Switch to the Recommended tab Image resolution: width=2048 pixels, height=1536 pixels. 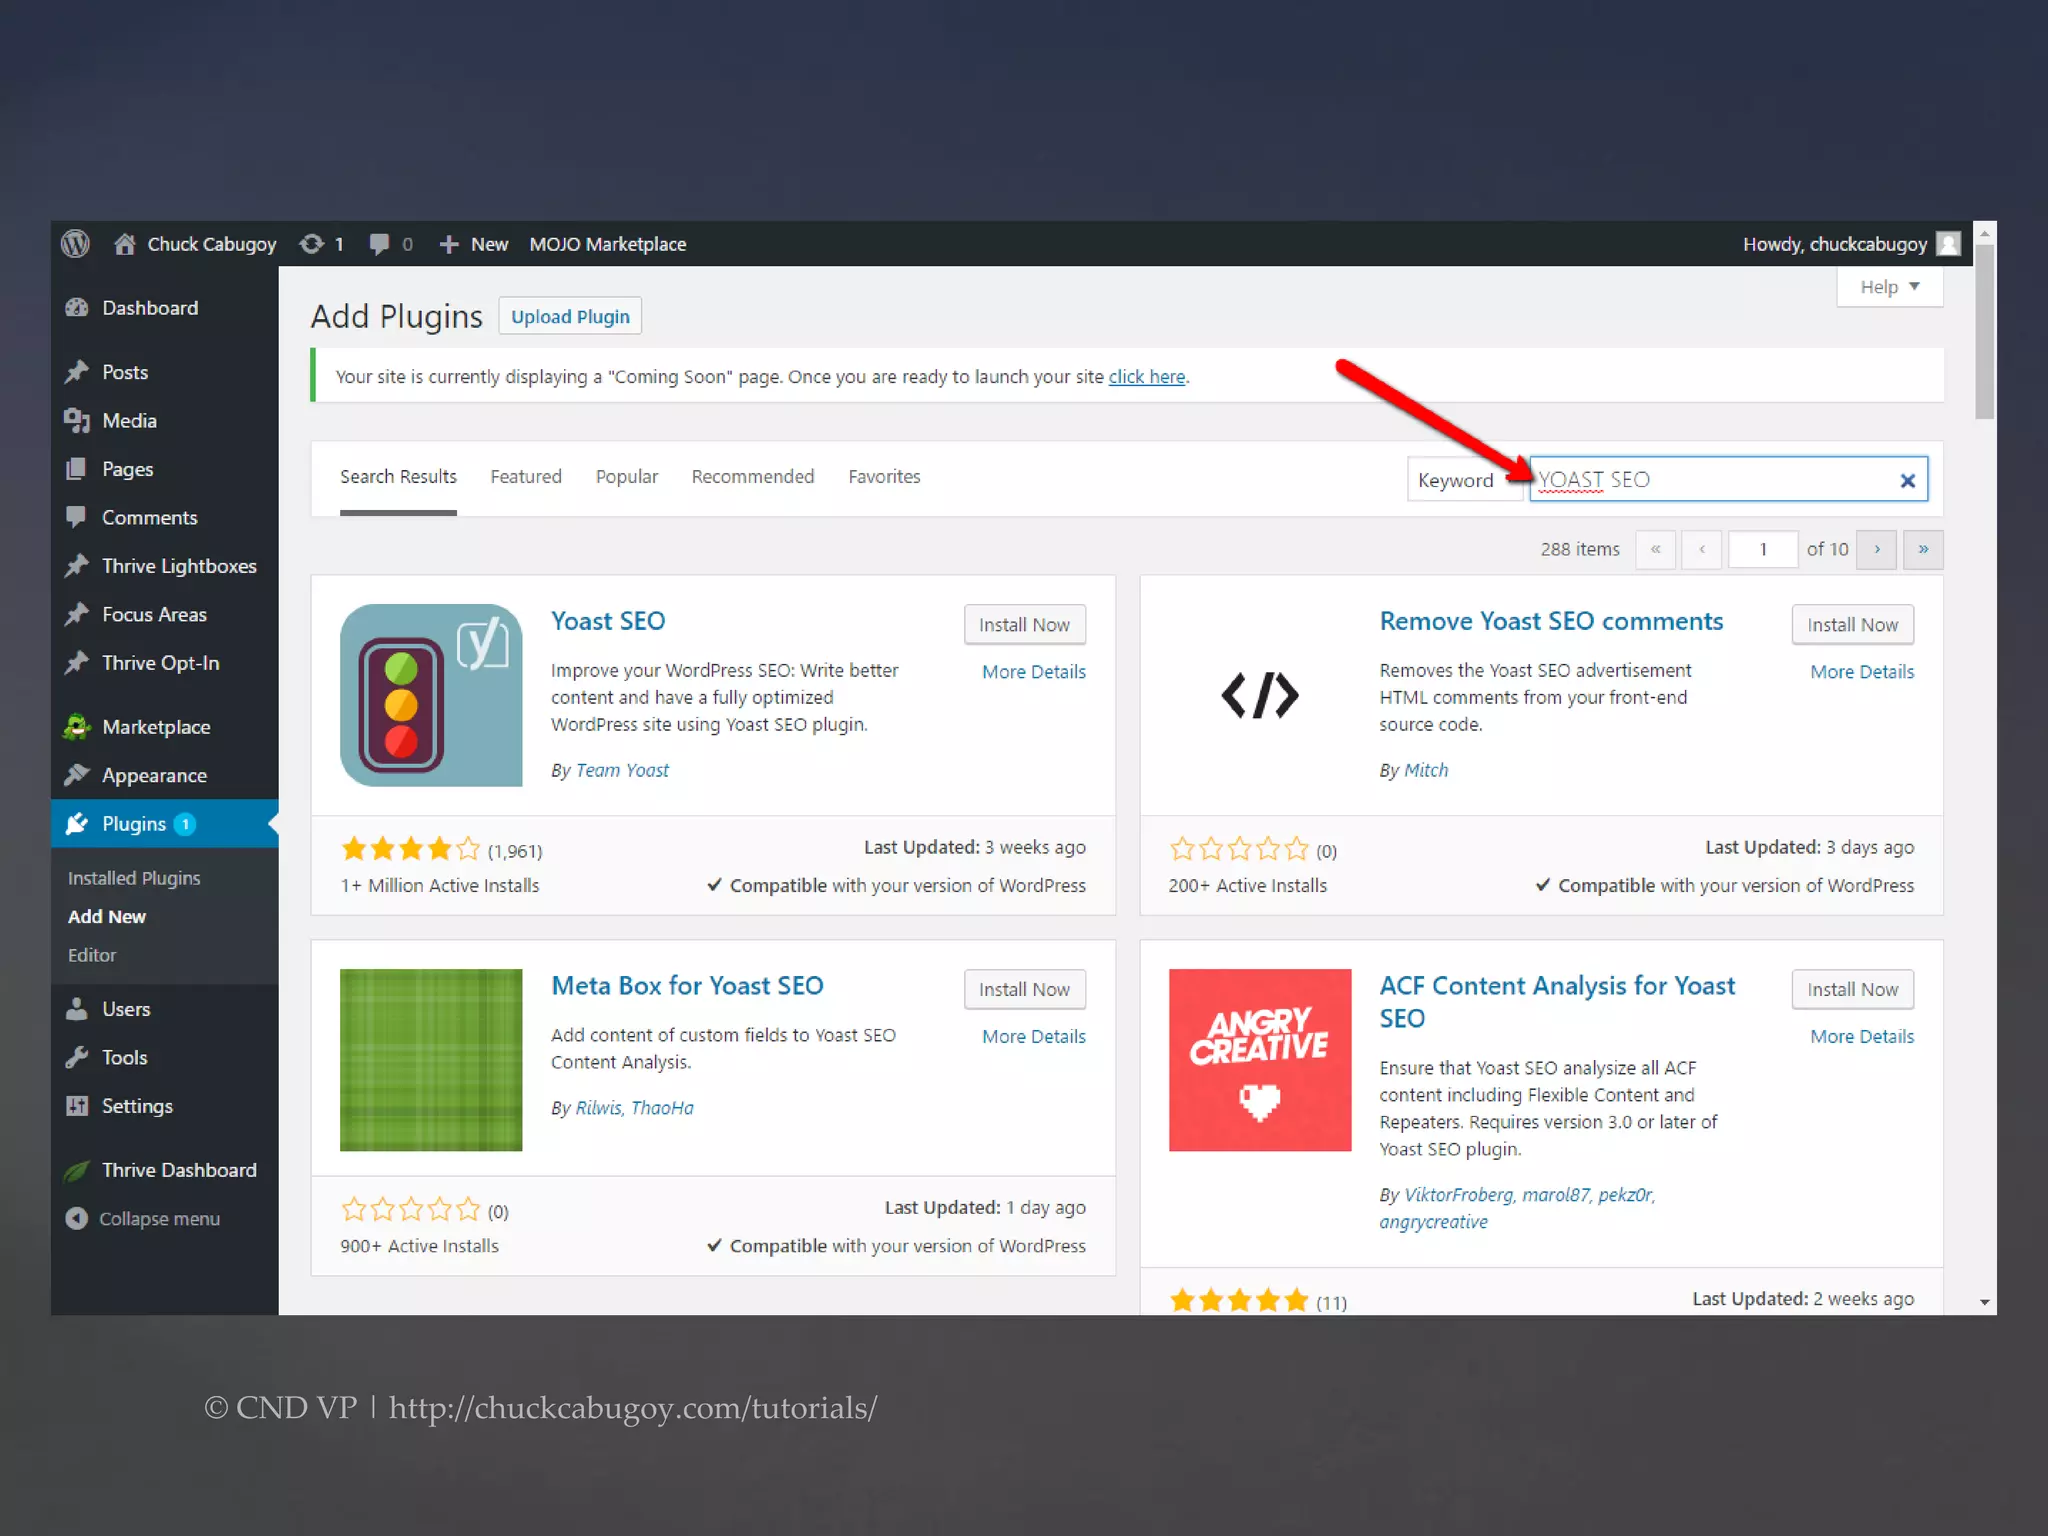(753, 477)
